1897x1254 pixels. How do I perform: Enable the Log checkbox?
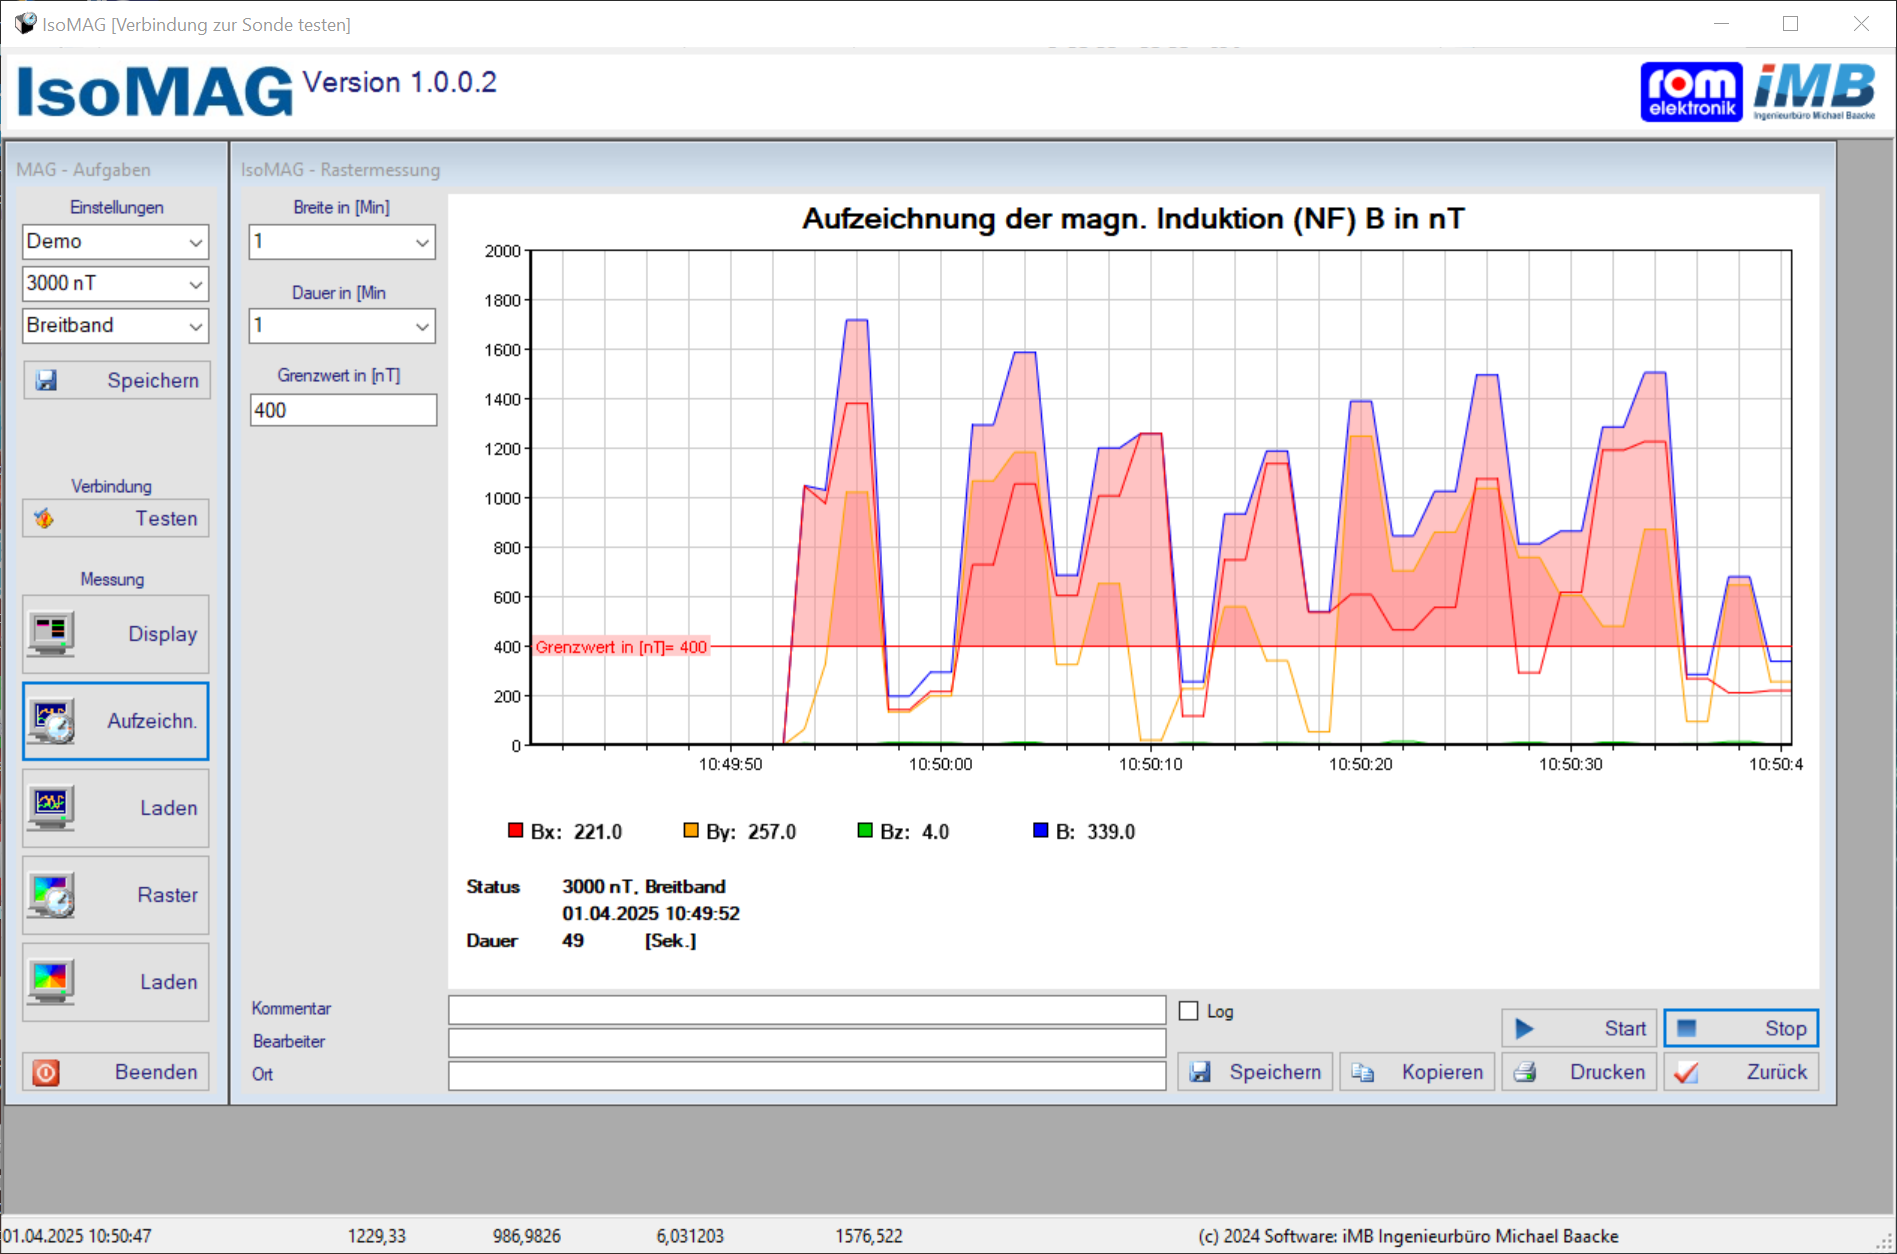point(1188,1011)
